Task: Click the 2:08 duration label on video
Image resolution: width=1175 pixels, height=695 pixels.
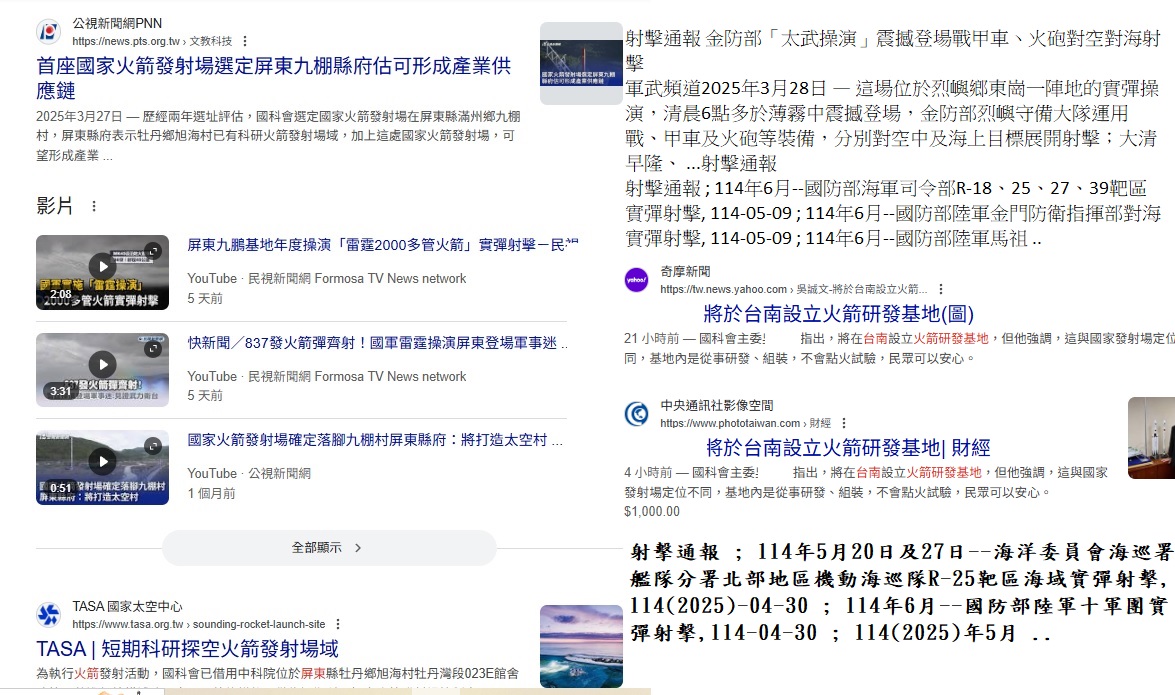Action: tap(61, 294)
